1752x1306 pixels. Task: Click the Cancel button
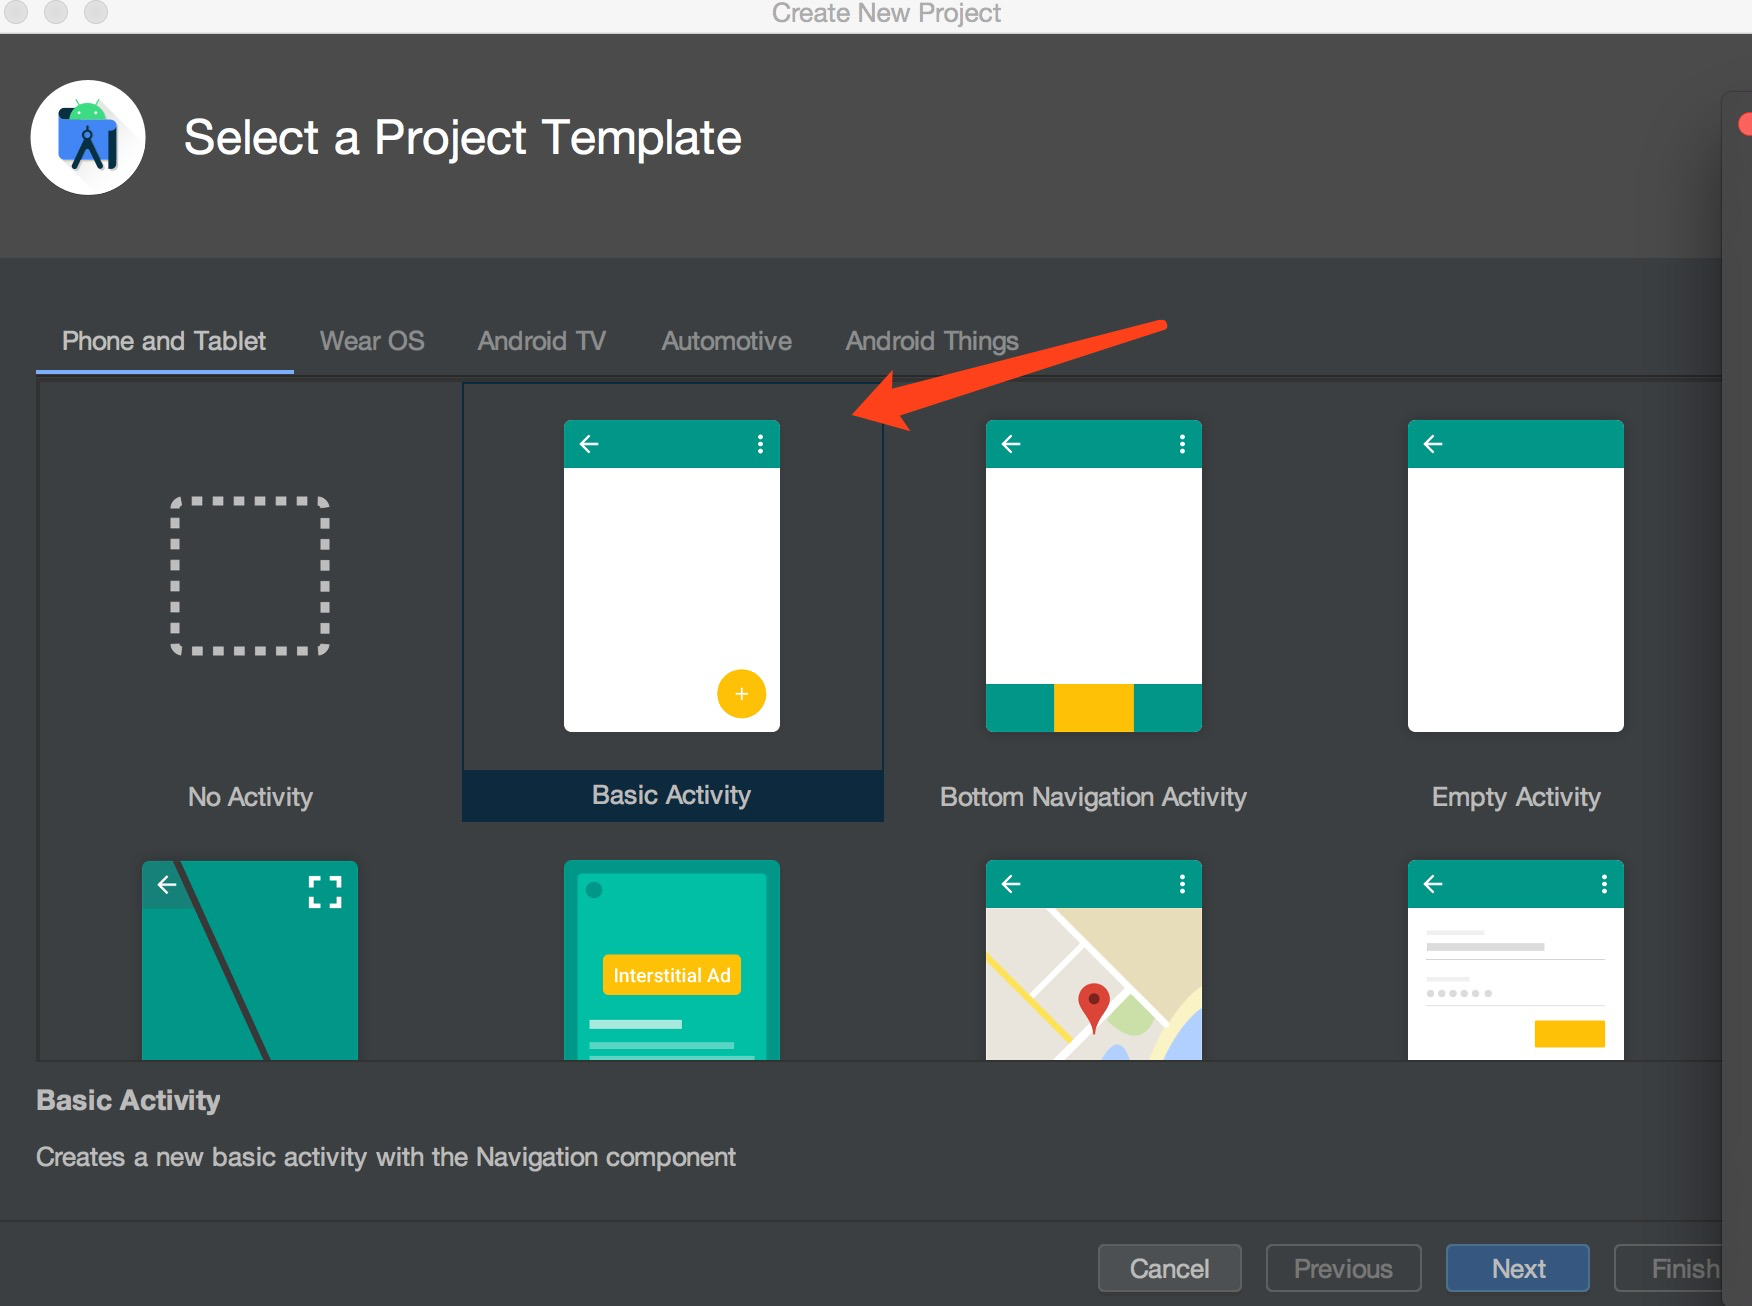pyautogui.click(x=1170, y=1268)
